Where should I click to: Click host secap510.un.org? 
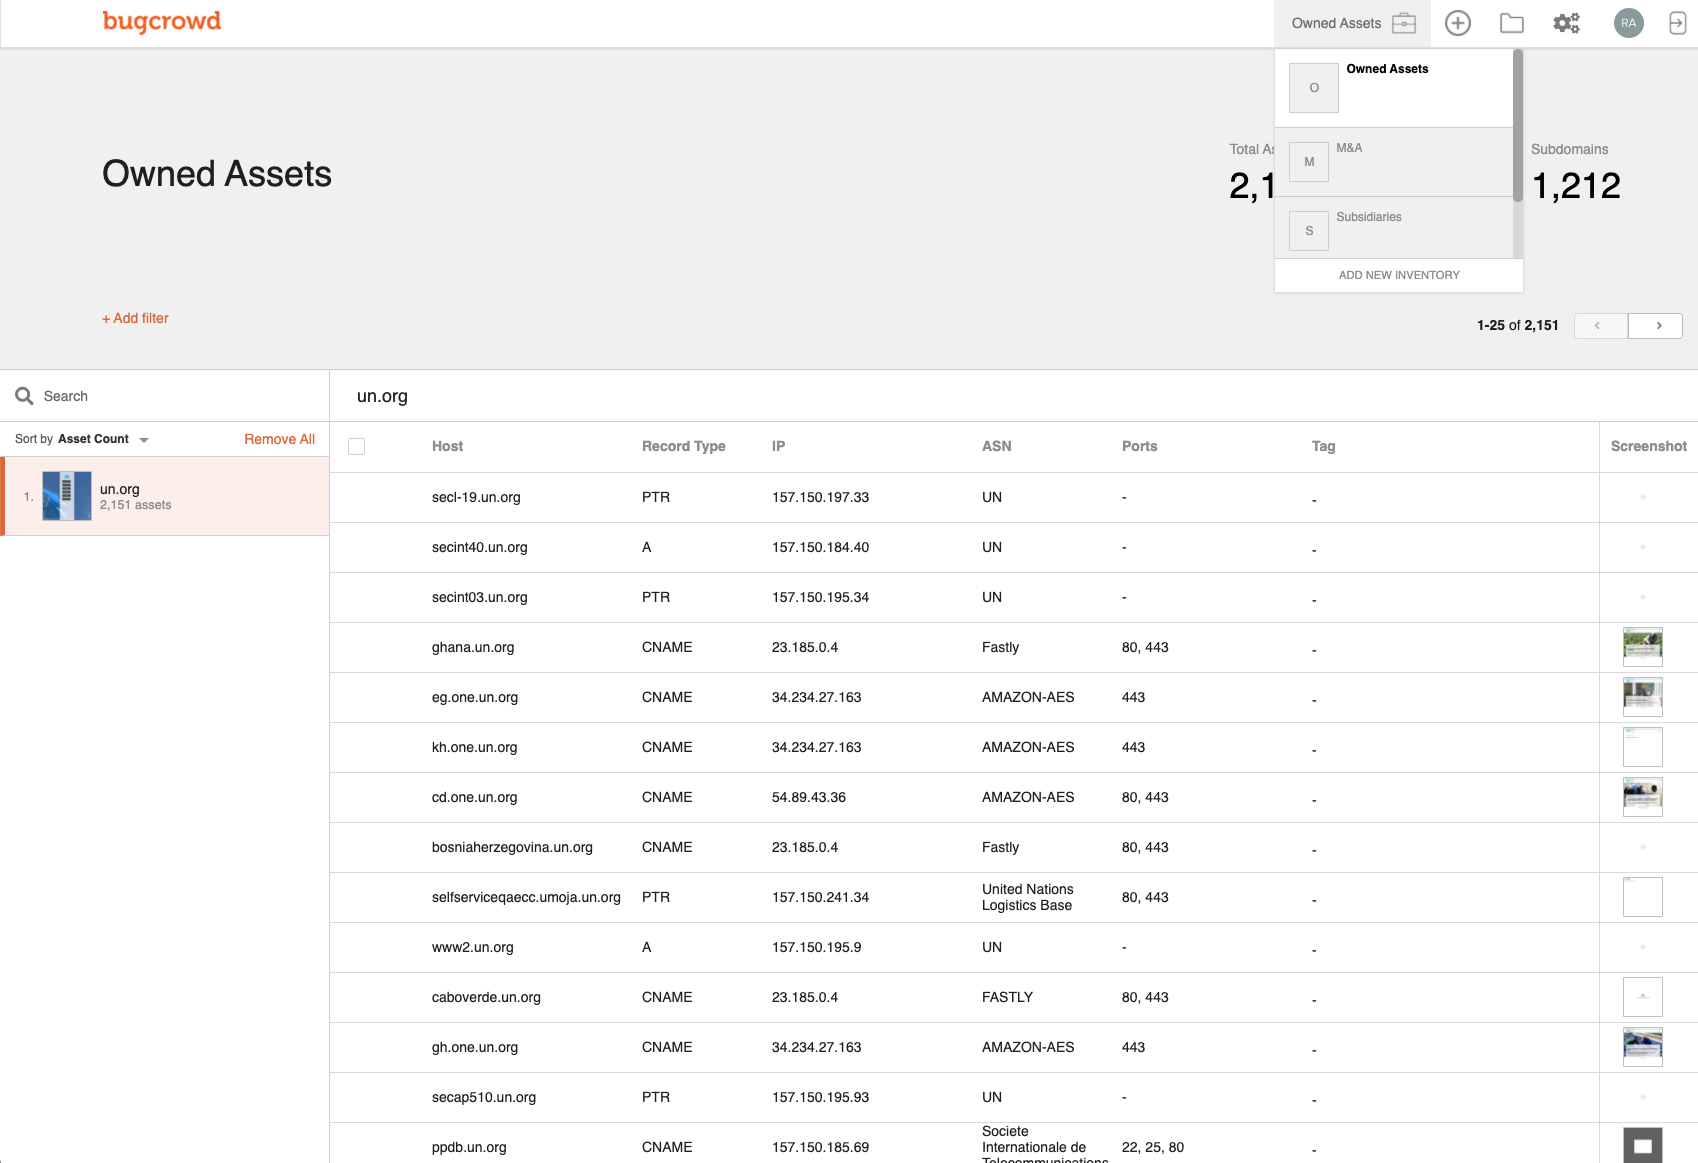click(x=484, y=1097)
